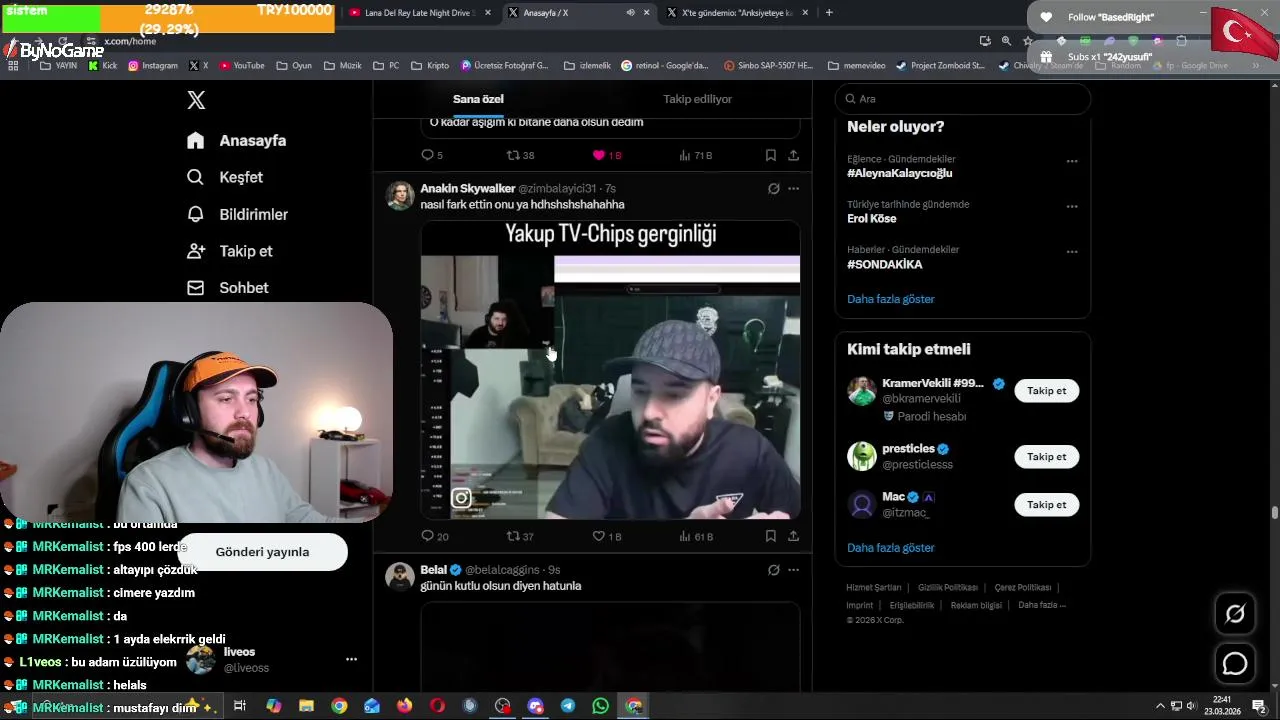The height and width of the screenshot is (720, 1280).
Task: Open options for Erol Köse trend
Action: click(x=1072, y=207)
